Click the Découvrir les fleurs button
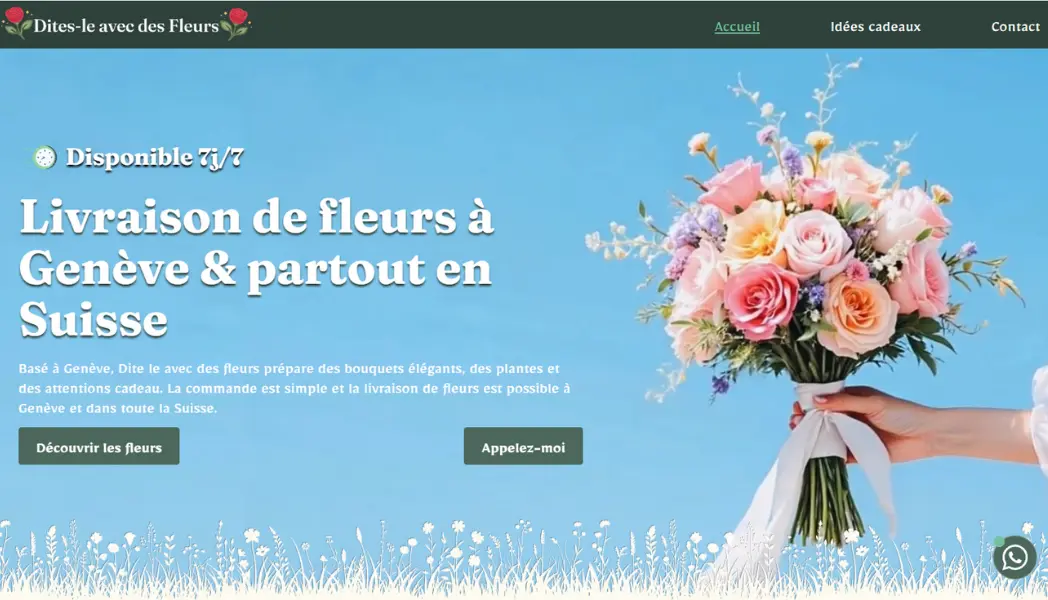Viewport: 1048px width, 600px height. [x=97, y=447]
